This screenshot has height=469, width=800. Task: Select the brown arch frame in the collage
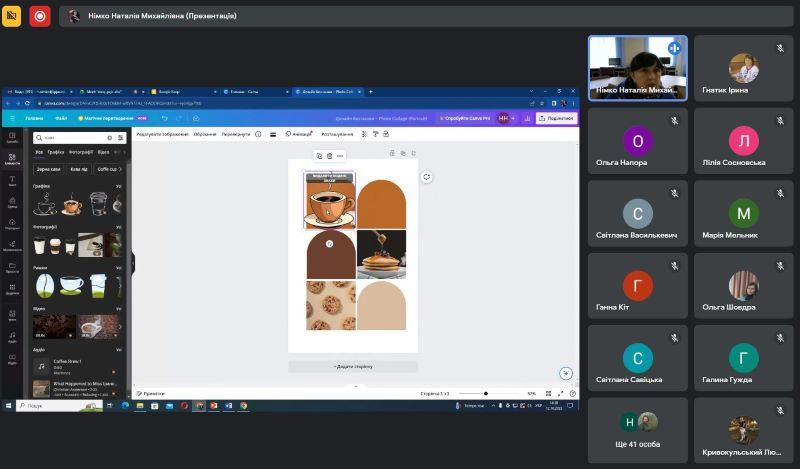click(331, 254)
